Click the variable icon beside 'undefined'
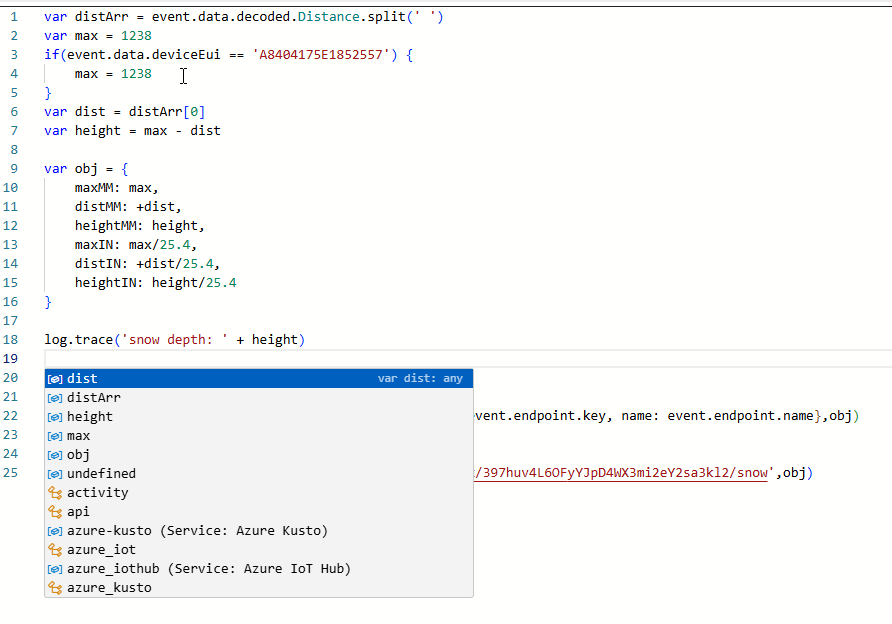892x624 pixels. tap(55, 474)
